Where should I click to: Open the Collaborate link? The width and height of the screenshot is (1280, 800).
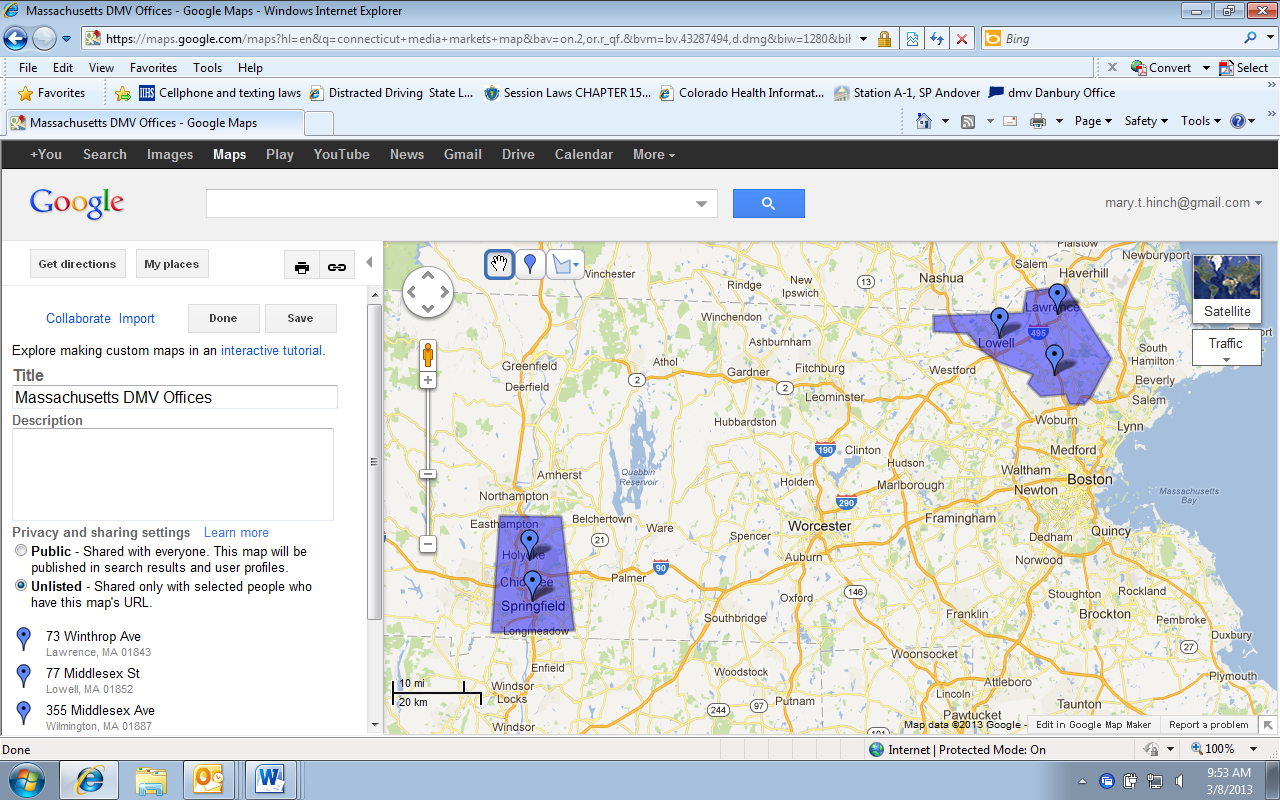coord(78,318)
